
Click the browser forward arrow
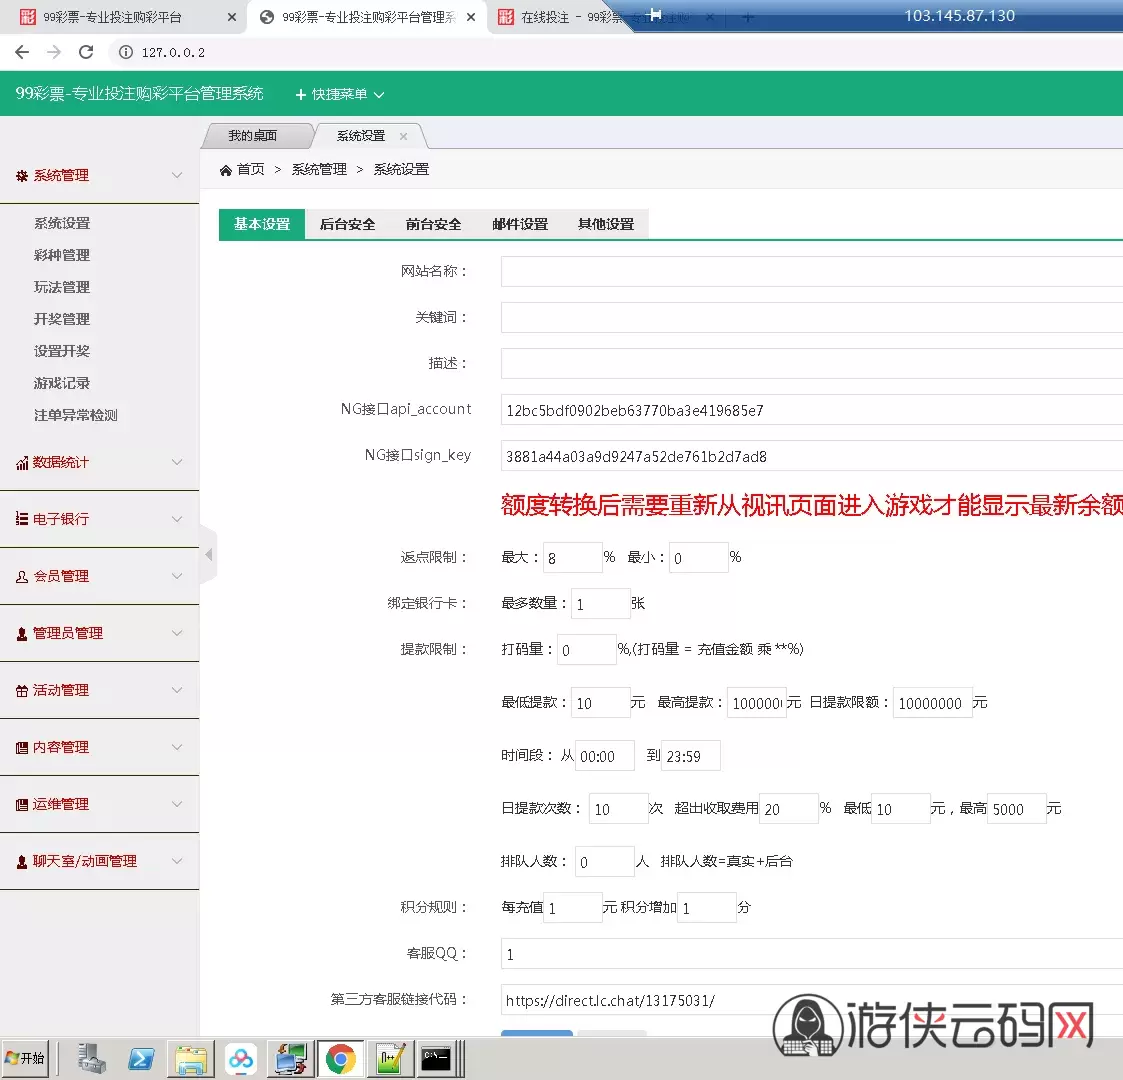[54, 52]
